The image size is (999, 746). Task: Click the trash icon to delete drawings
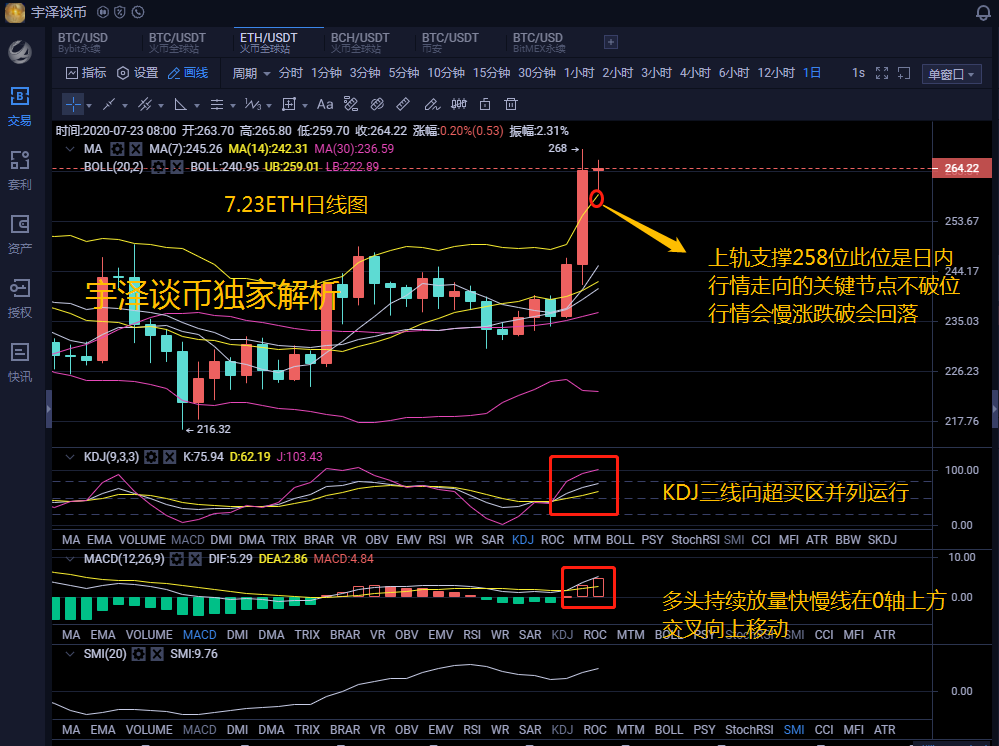coord(511,104)
